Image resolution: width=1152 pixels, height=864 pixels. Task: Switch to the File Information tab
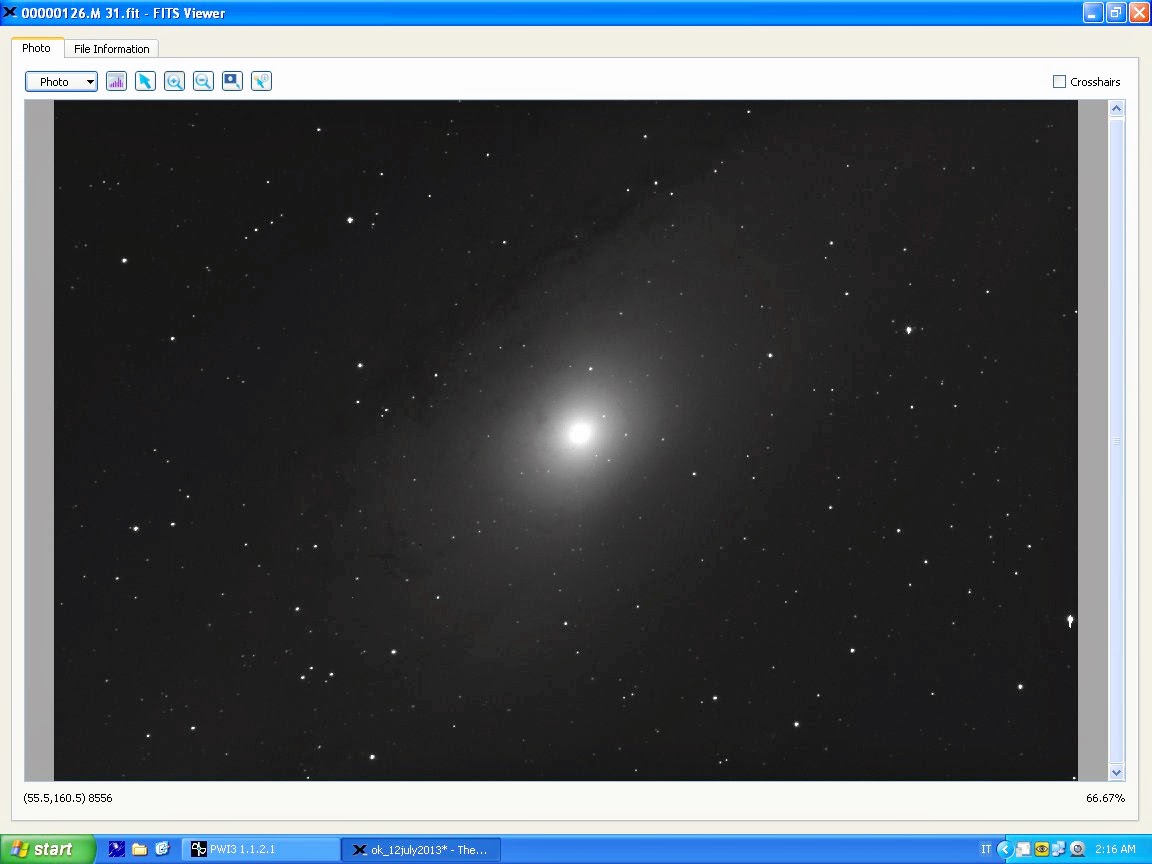pos(111,49)
